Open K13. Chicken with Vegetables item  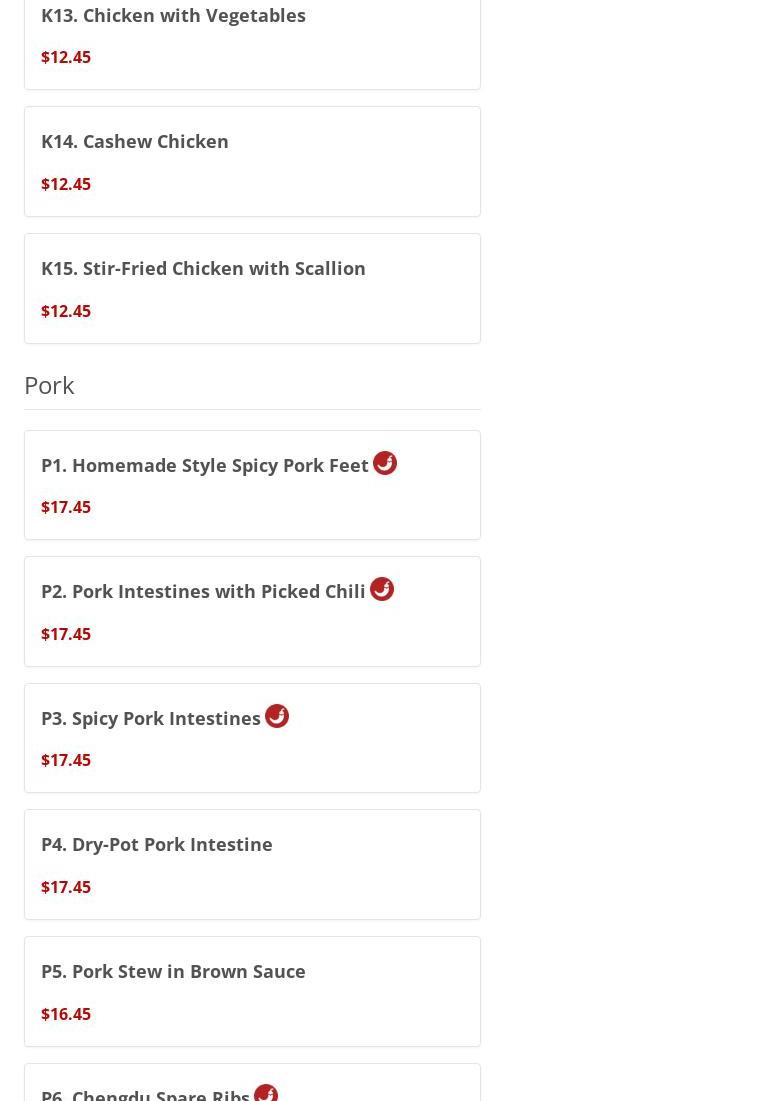(173, 15)
